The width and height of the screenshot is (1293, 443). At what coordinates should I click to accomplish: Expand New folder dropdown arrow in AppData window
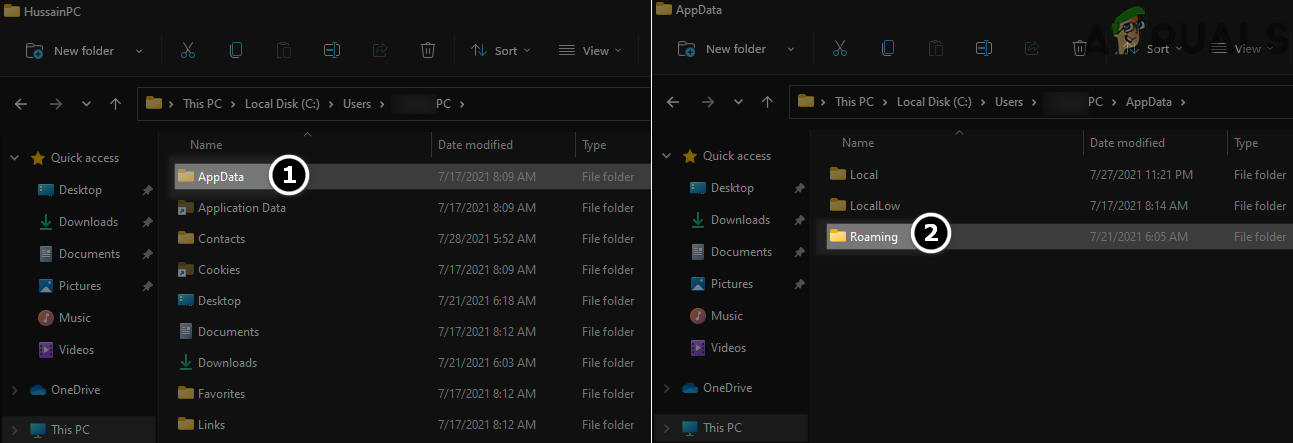(x=791, y=49)
